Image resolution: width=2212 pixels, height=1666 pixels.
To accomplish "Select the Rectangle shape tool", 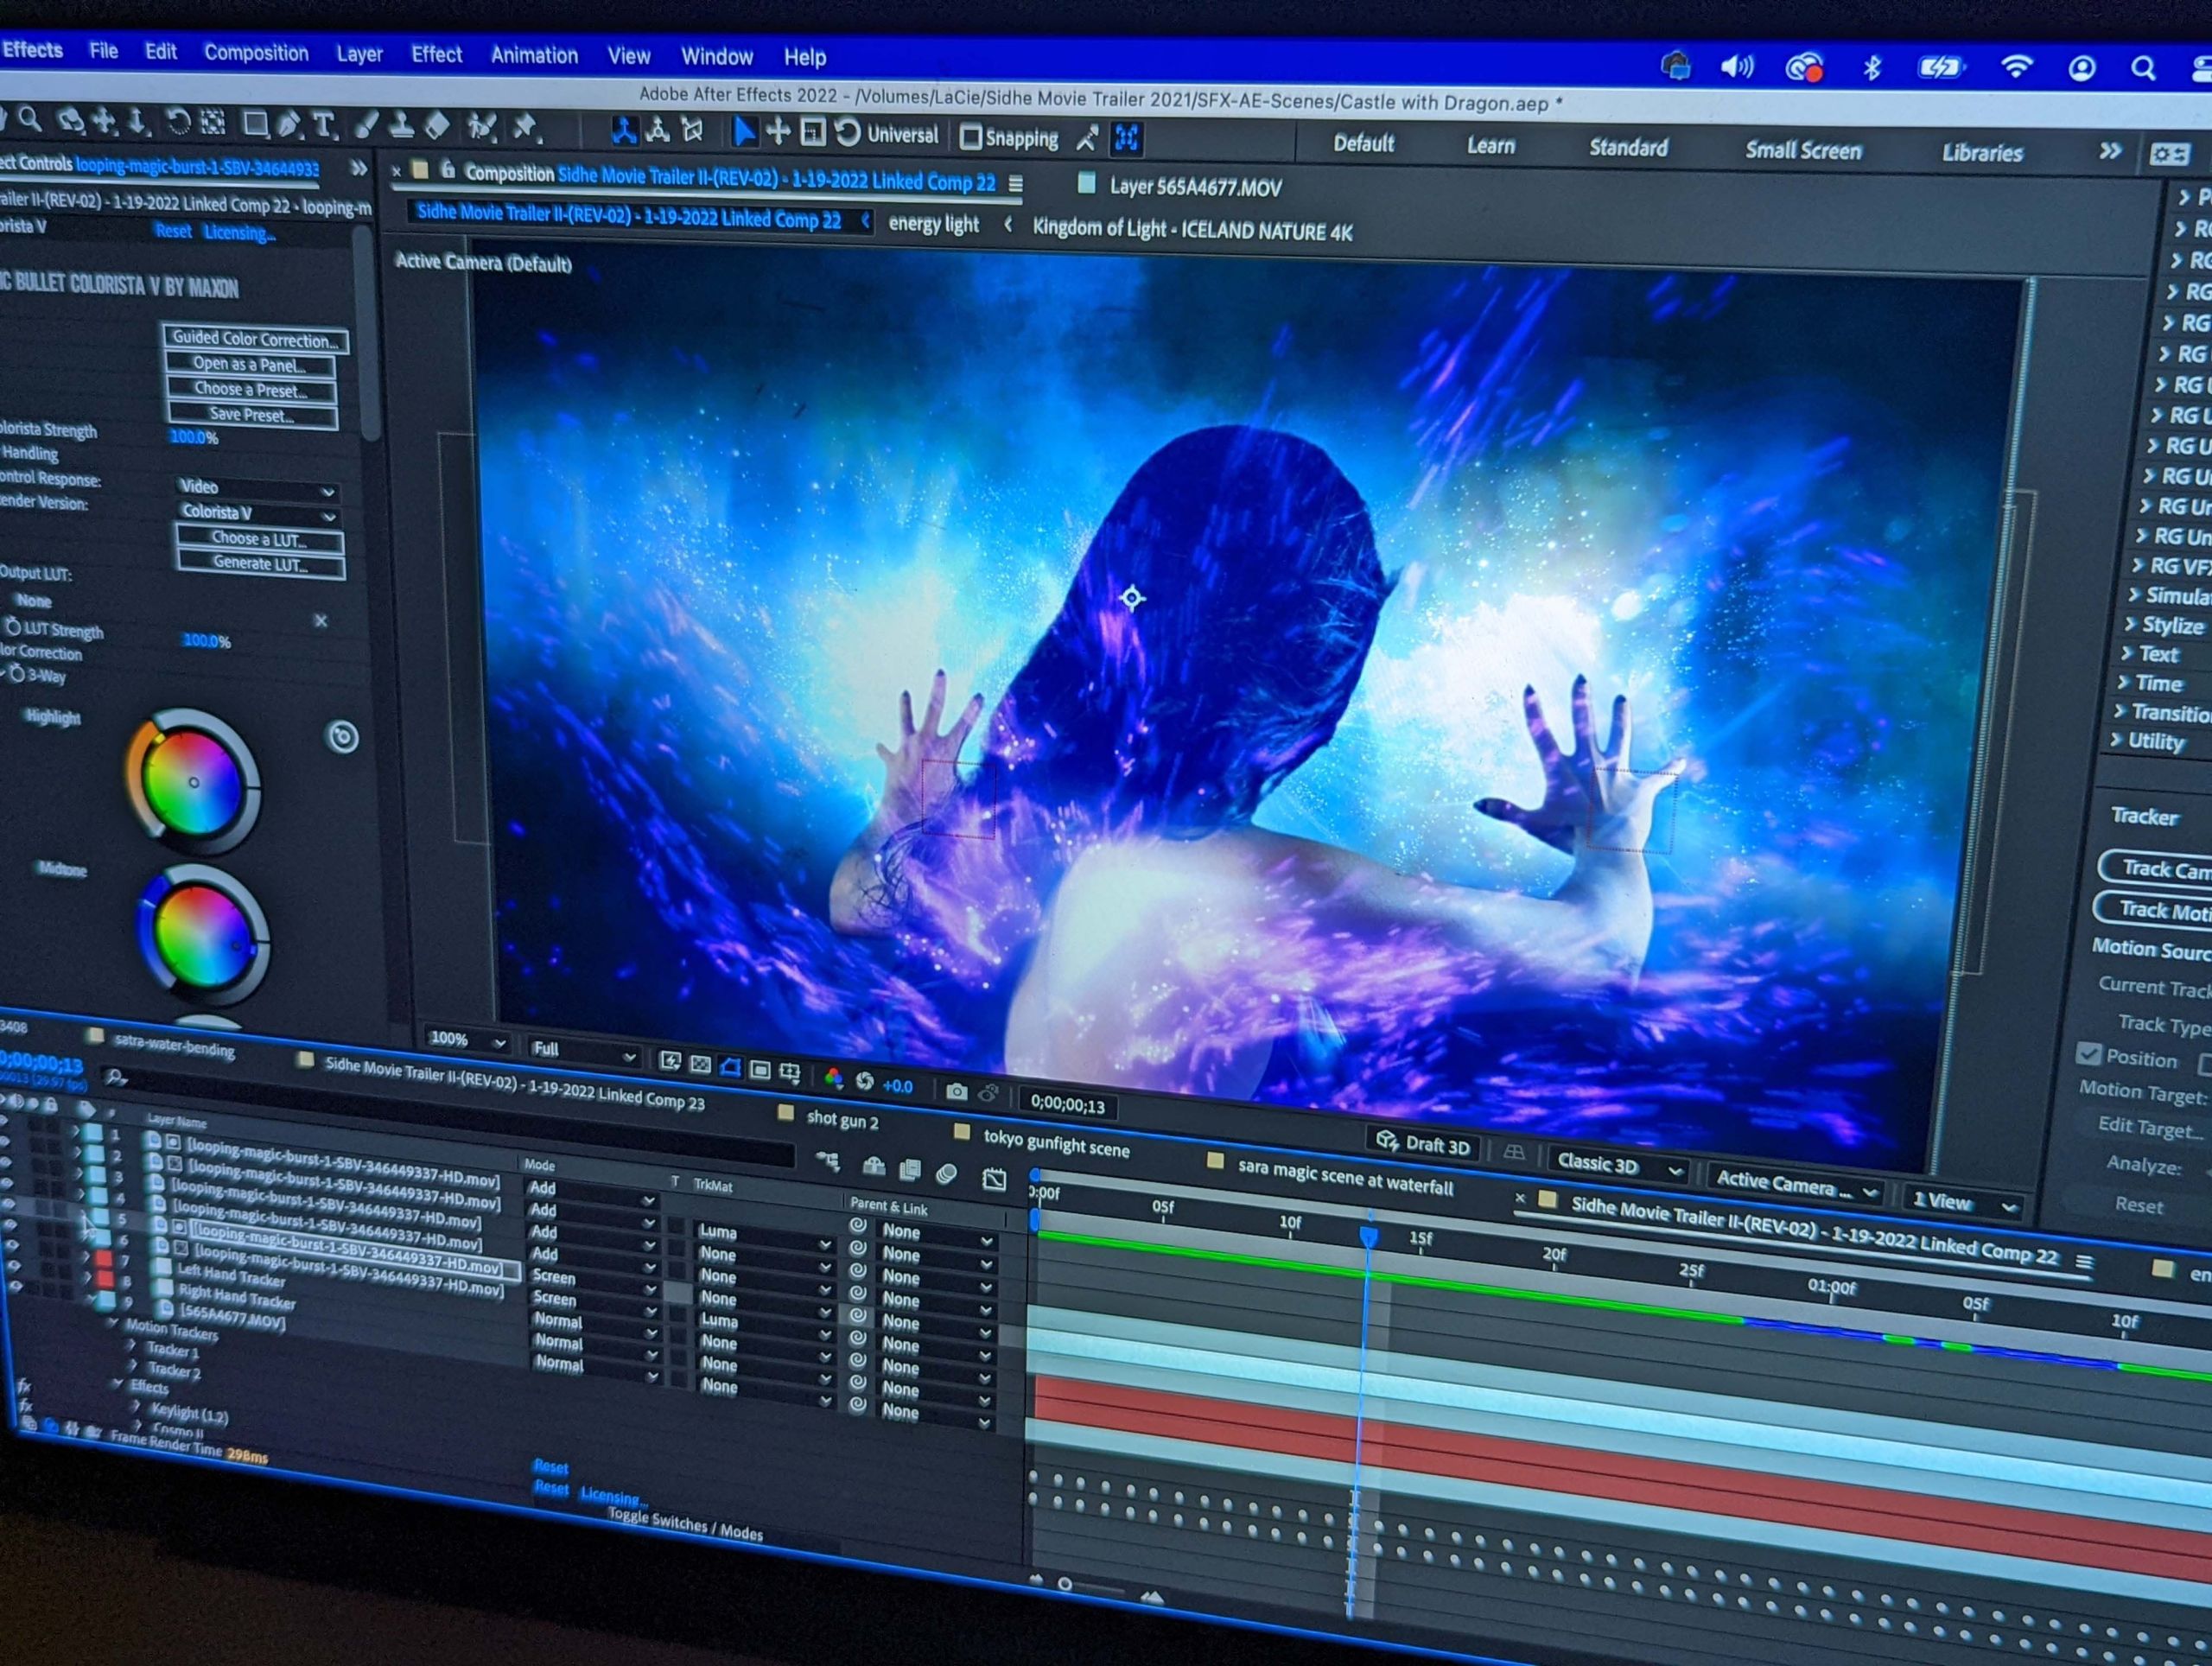I will pos(255,124).
